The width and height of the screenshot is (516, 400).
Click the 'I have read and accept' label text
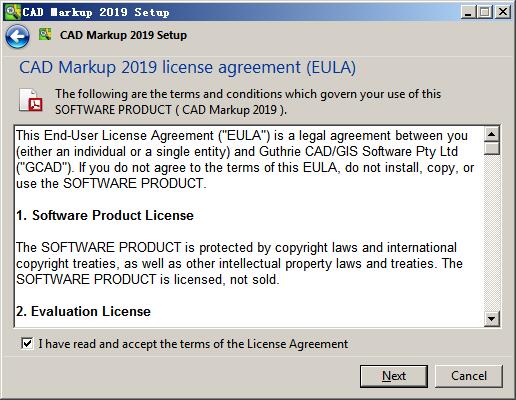(193, 344)
